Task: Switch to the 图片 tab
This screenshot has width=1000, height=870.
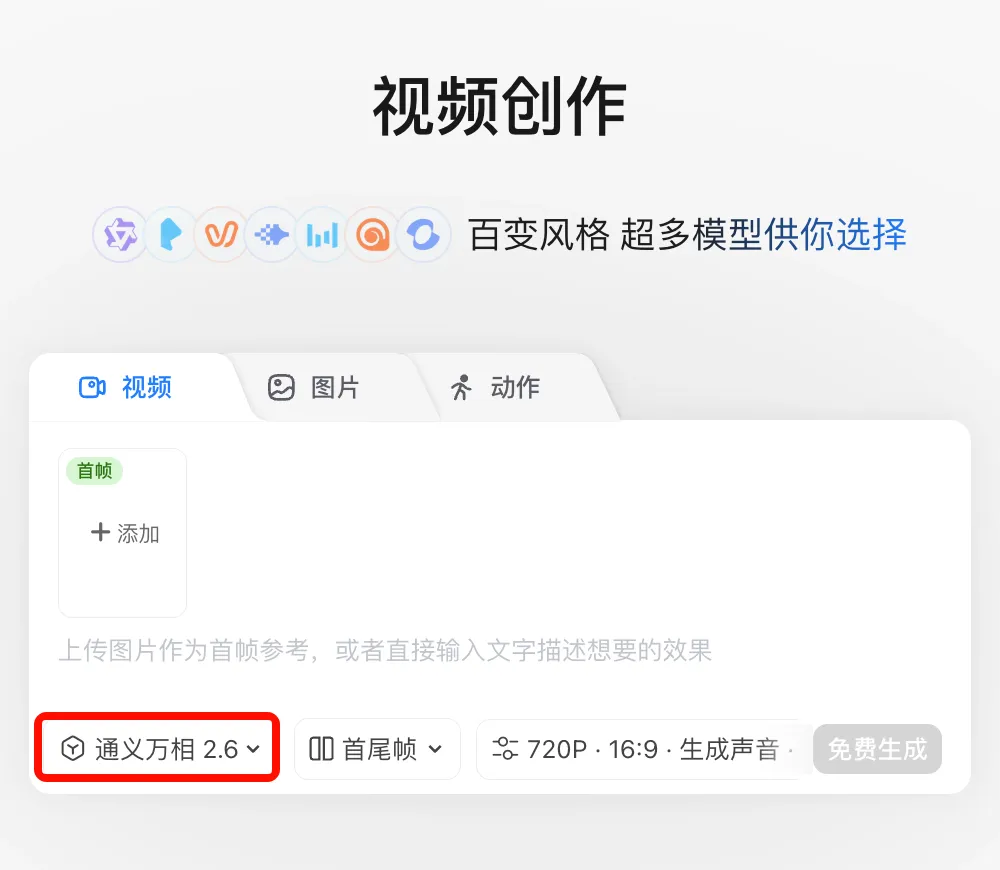Action: click(x=314, y=388)
